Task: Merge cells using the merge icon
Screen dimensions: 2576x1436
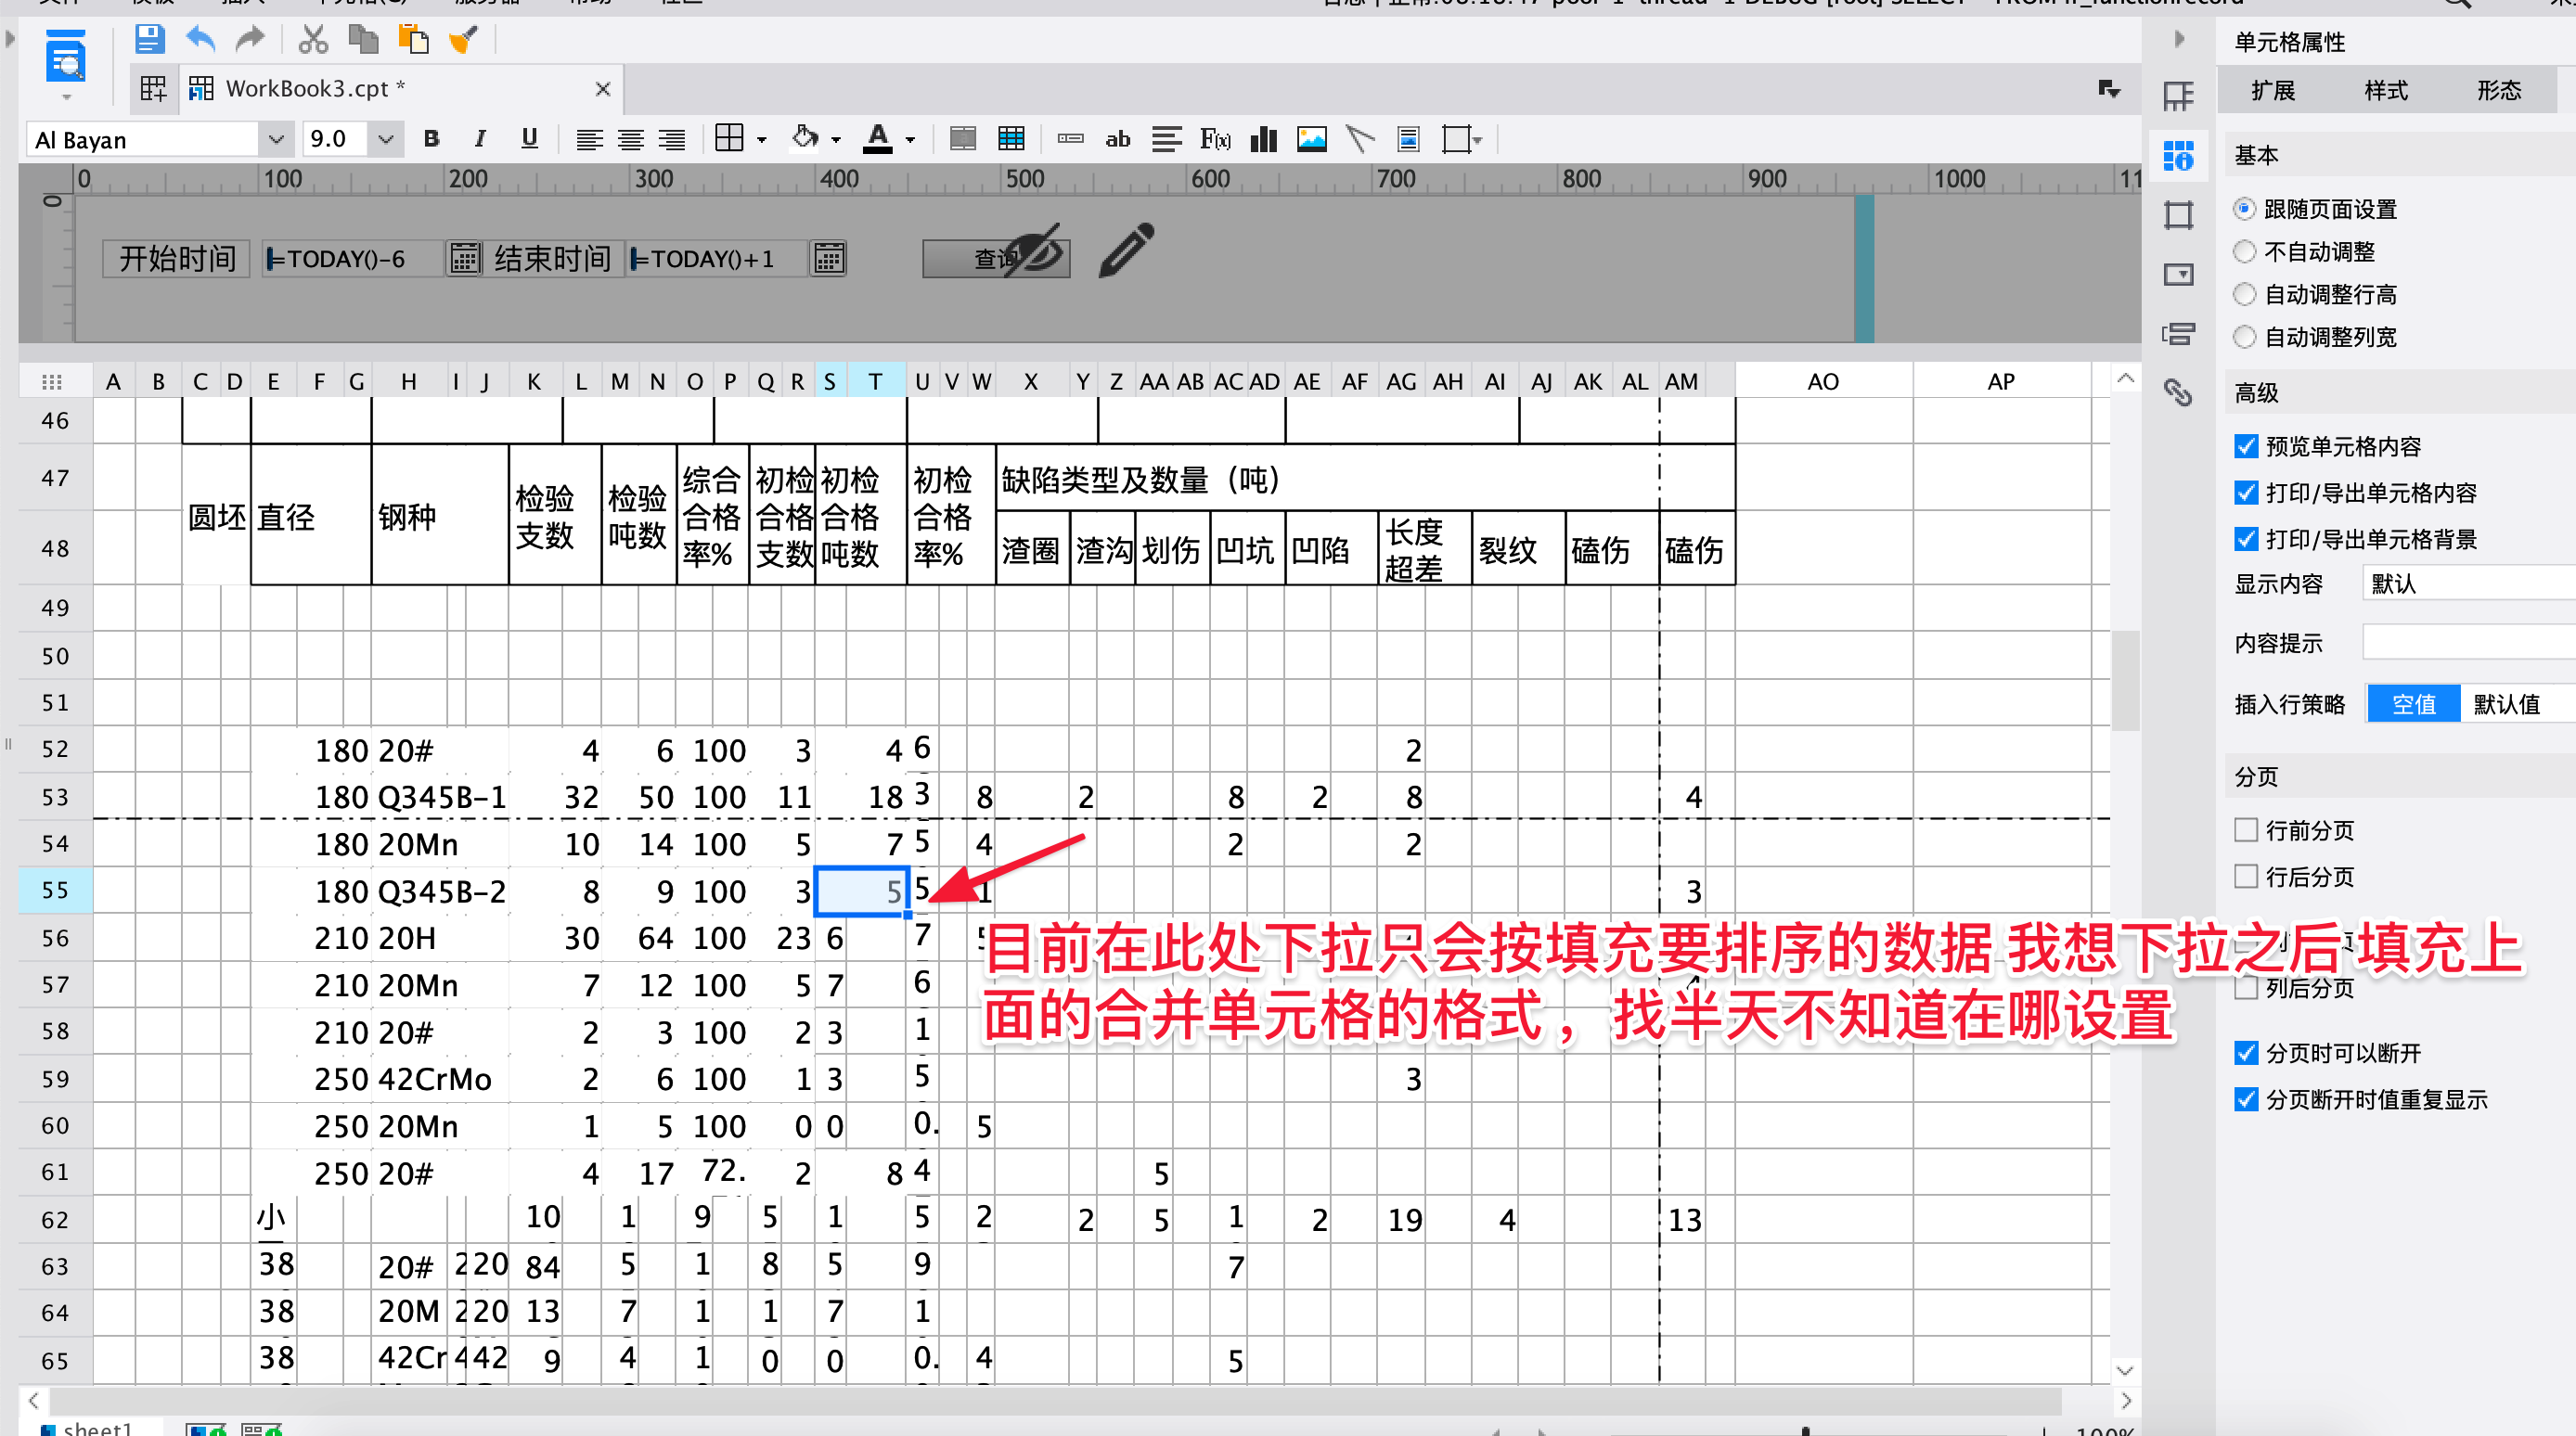Action: (962, 139)
